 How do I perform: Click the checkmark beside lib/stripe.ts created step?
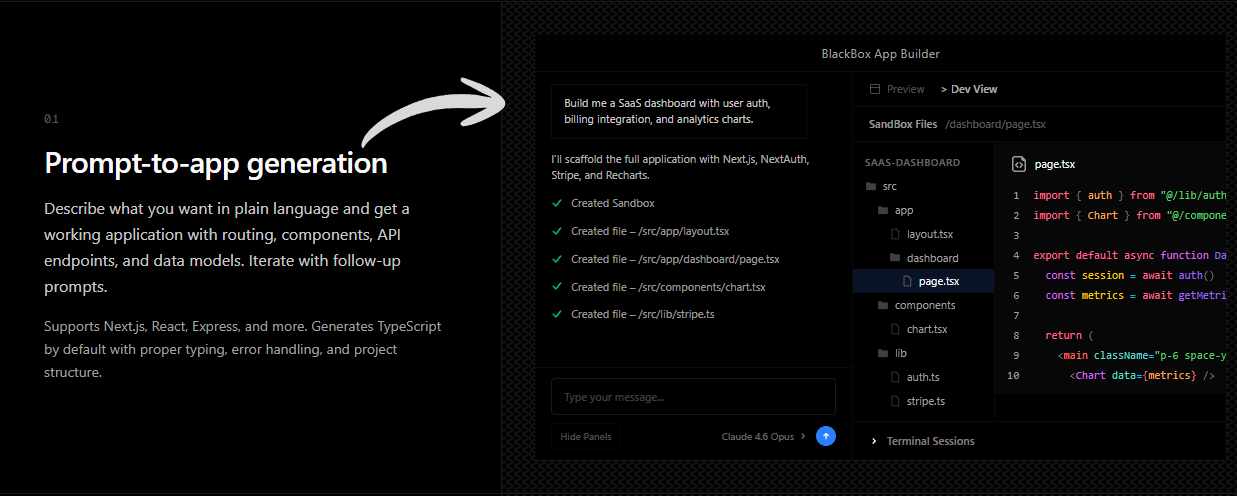[x=556, y=314]
